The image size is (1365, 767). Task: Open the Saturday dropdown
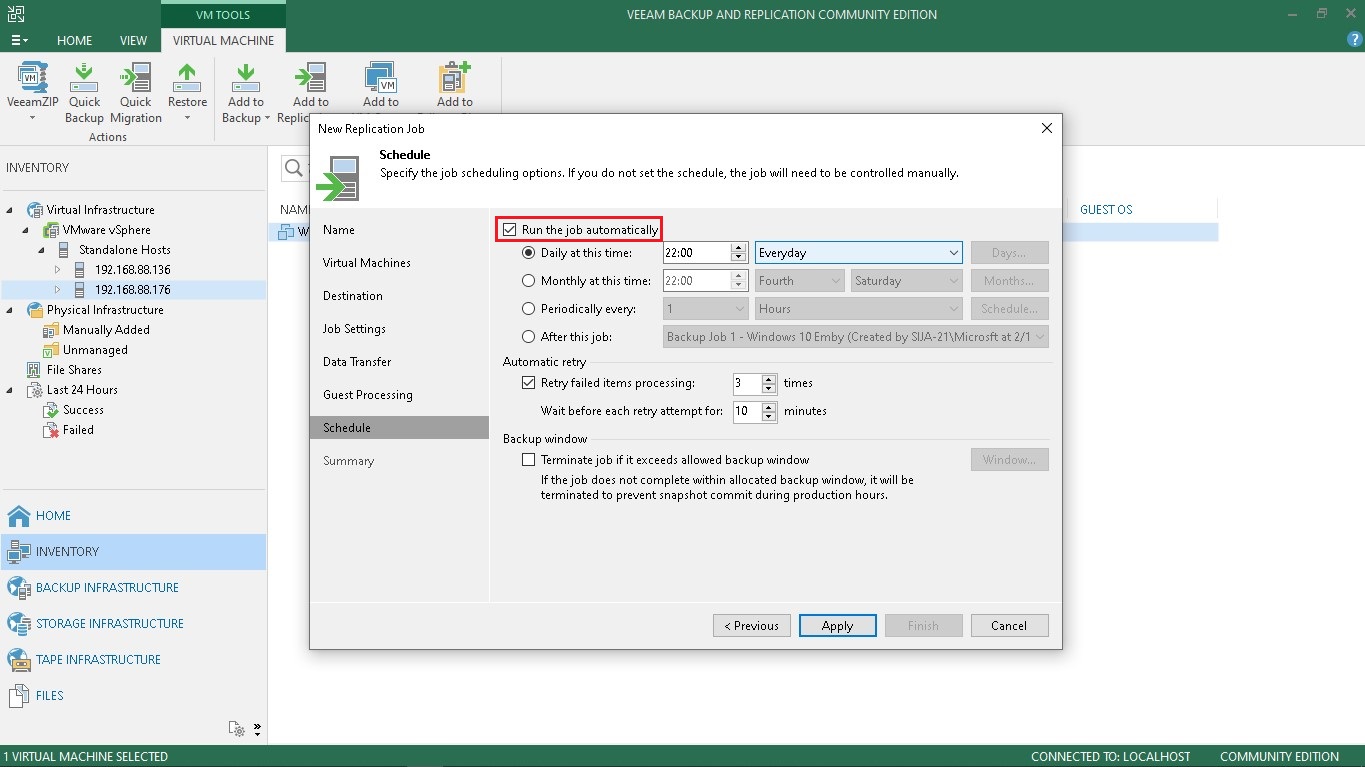(907, 281)
